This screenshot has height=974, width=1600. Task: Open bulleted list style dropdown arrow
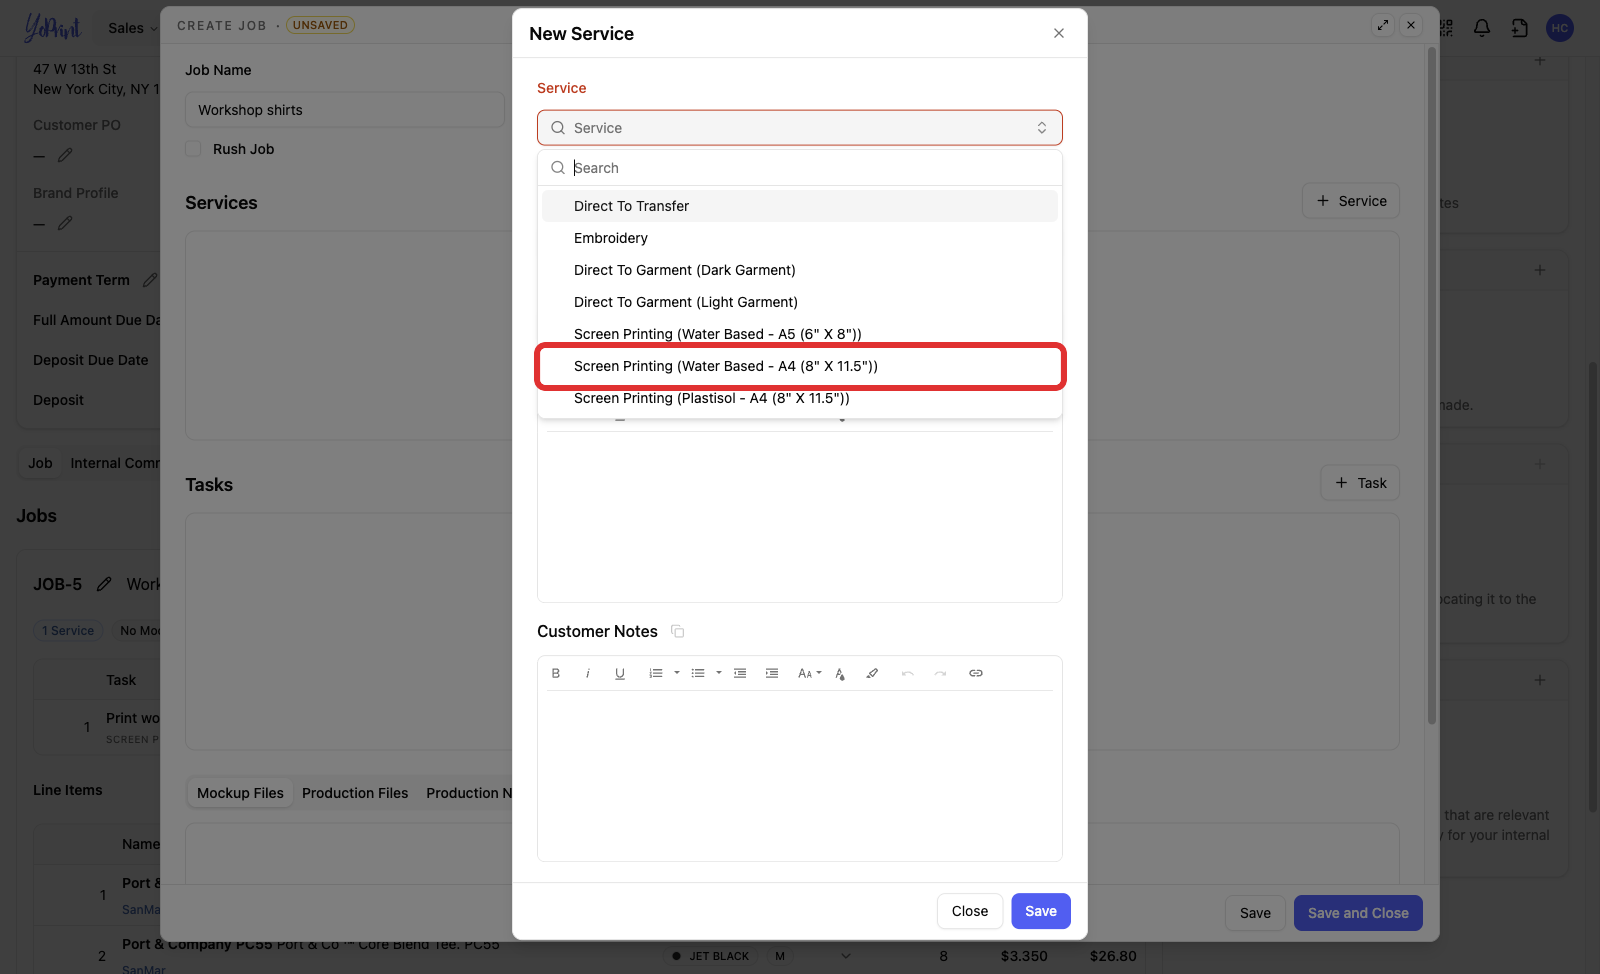click(x=719, y=673)
